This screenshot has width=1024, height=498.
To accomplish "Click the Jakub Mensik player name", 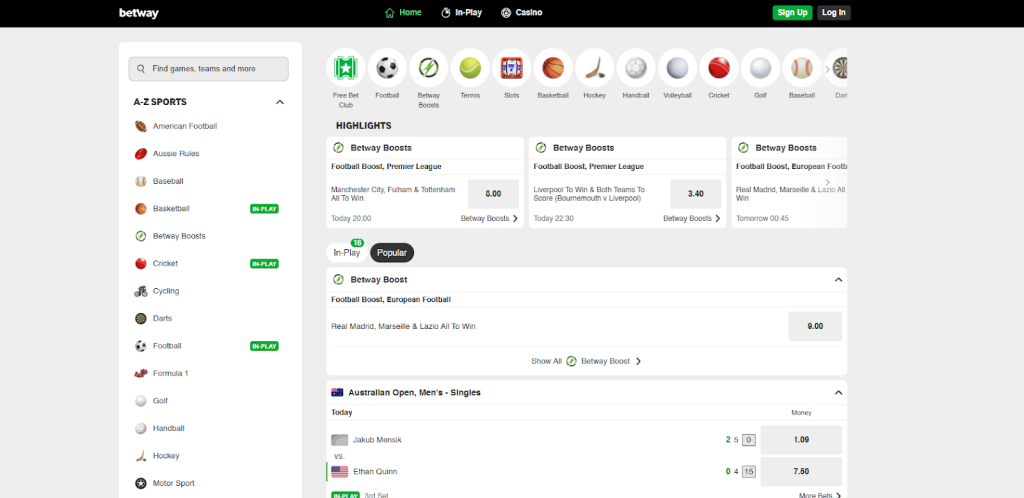I will [377, 440].
